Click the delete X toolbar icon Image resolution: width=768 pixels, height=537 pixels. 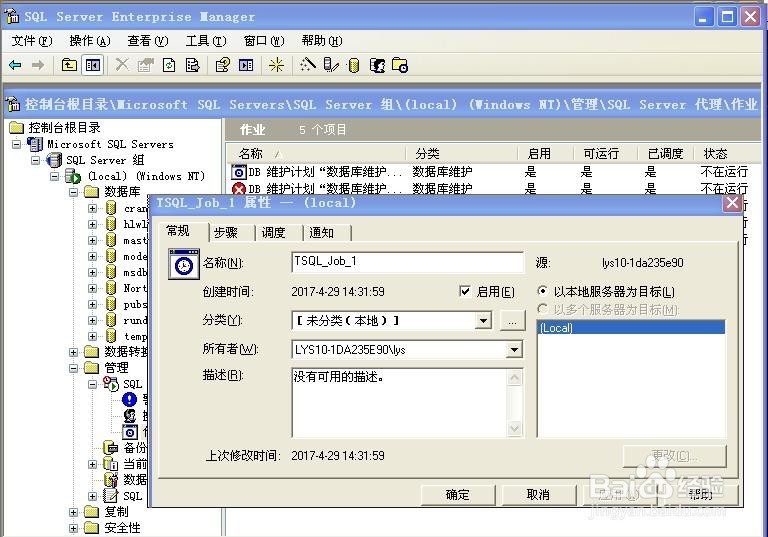[x=122, y=65]
